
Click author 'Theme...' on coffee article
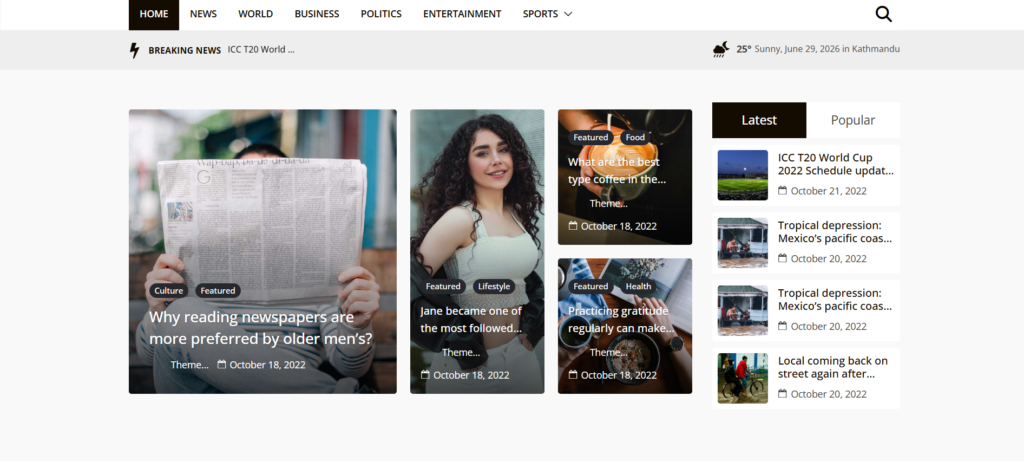[x=608, y=204]
